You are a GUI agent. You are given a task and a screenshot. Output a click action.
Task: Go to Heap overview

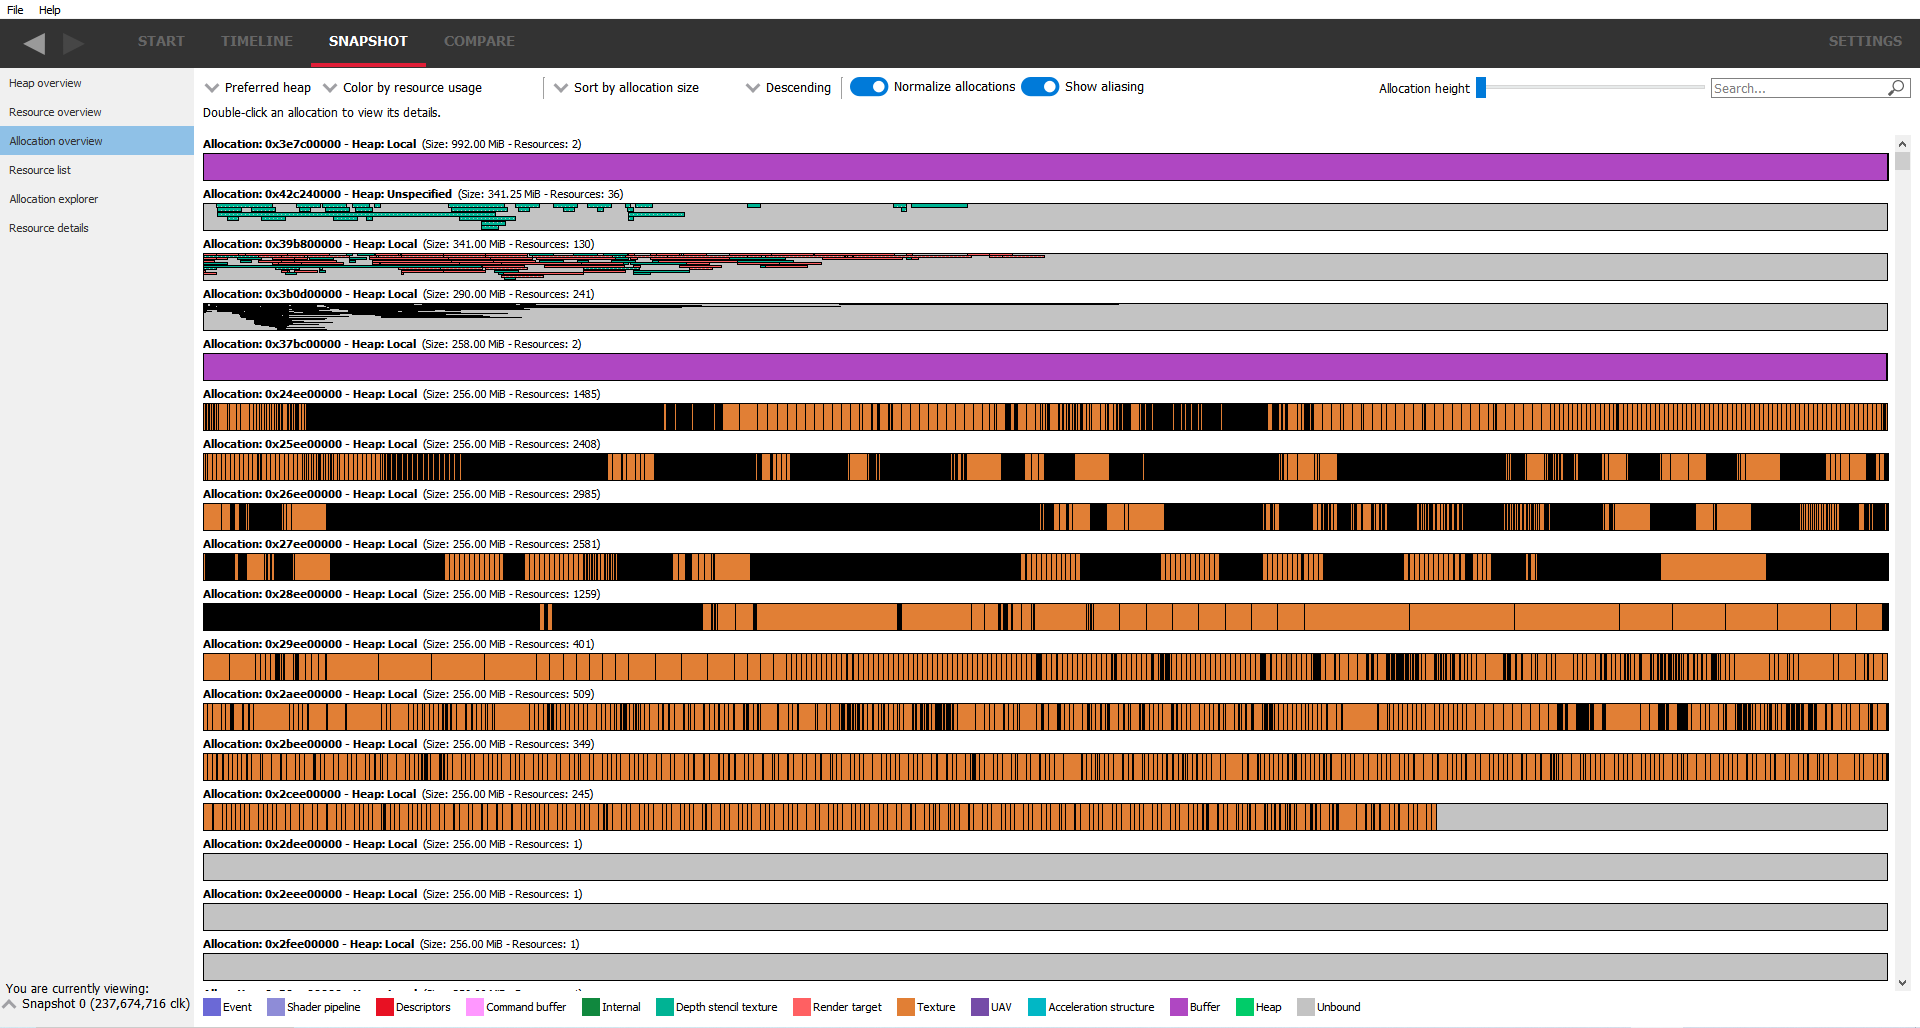pos(45,83)
